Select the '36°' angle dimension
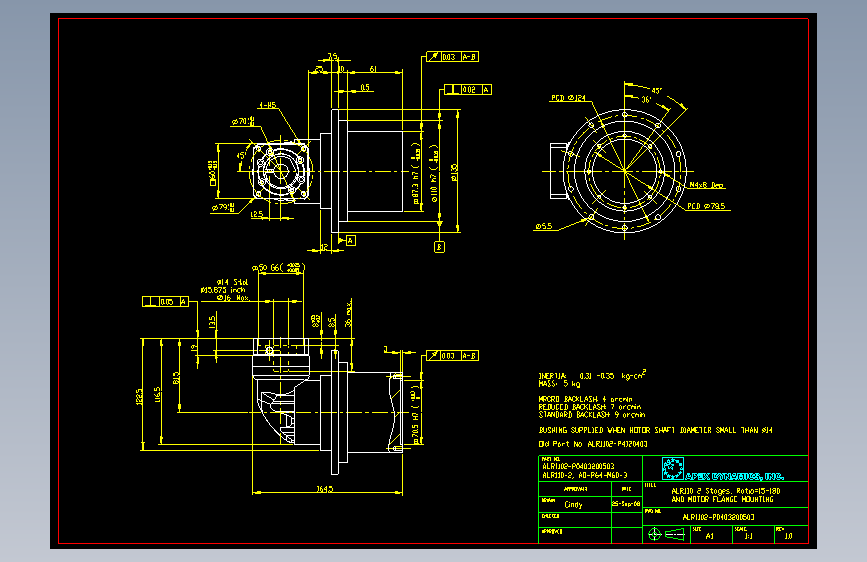Screen dimensions: 867x562 click(x=646, y=100)
